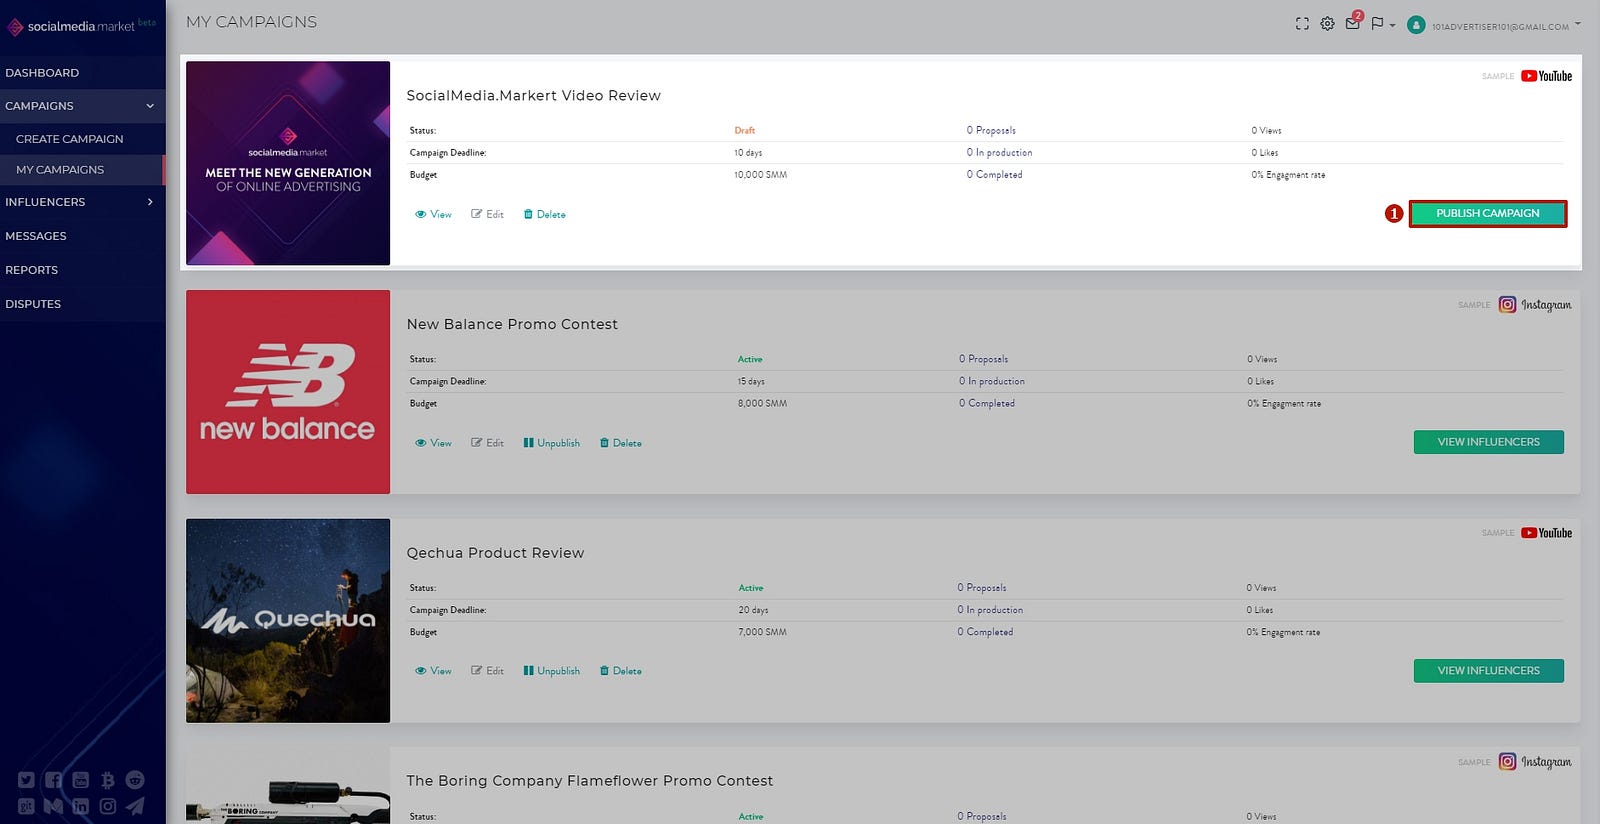1600x824 pixels.
Task: Go to Create Campaign menu item
Action: (70, 139)
